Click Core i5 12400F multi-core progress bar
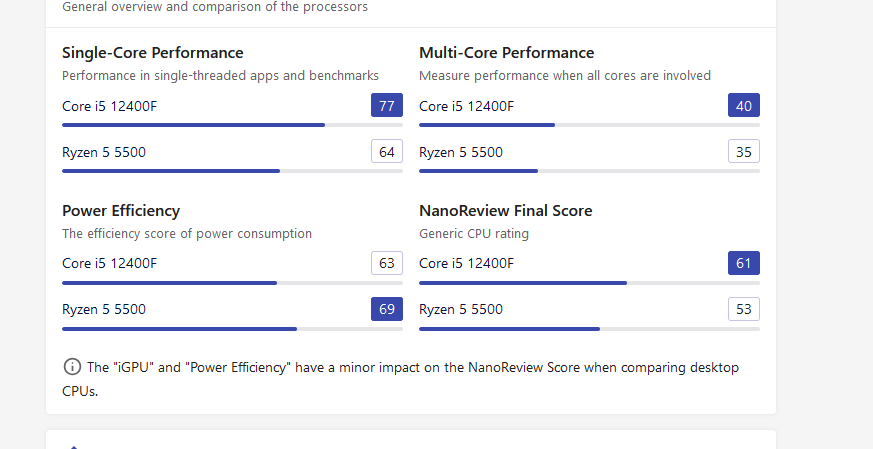The image size is (873, 449). pyautogui.click(x=589, y=125)
